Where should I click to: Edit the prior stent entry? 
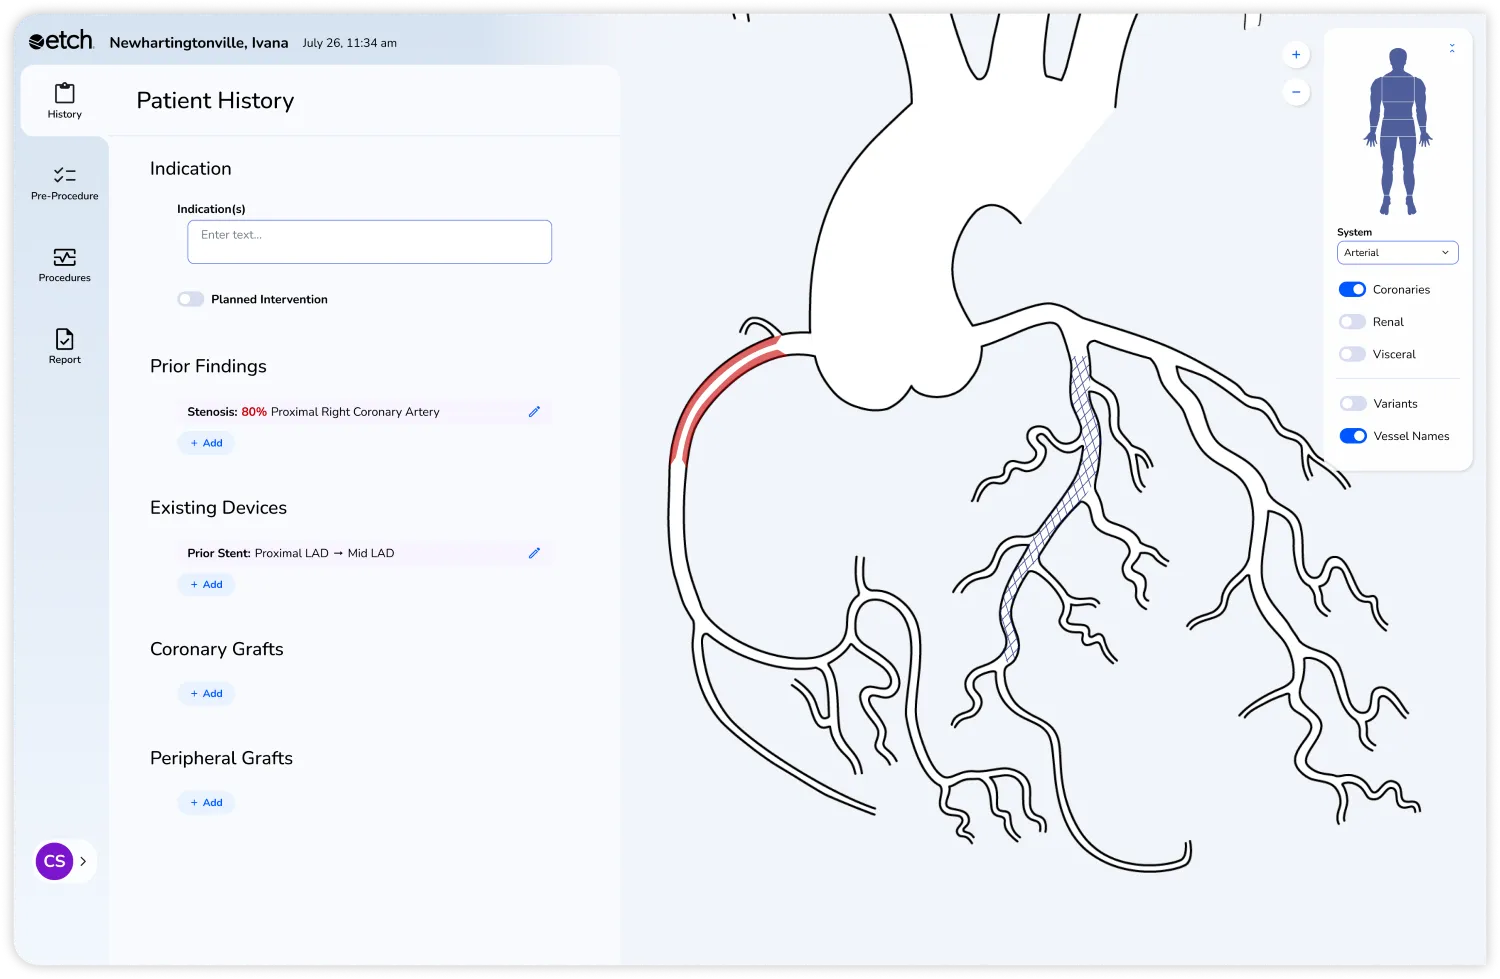tap(535, 553)
